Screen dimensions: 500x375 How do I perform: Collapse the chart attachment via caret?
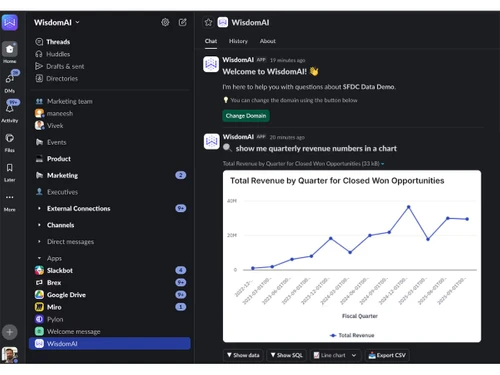[x=383, y=164]
